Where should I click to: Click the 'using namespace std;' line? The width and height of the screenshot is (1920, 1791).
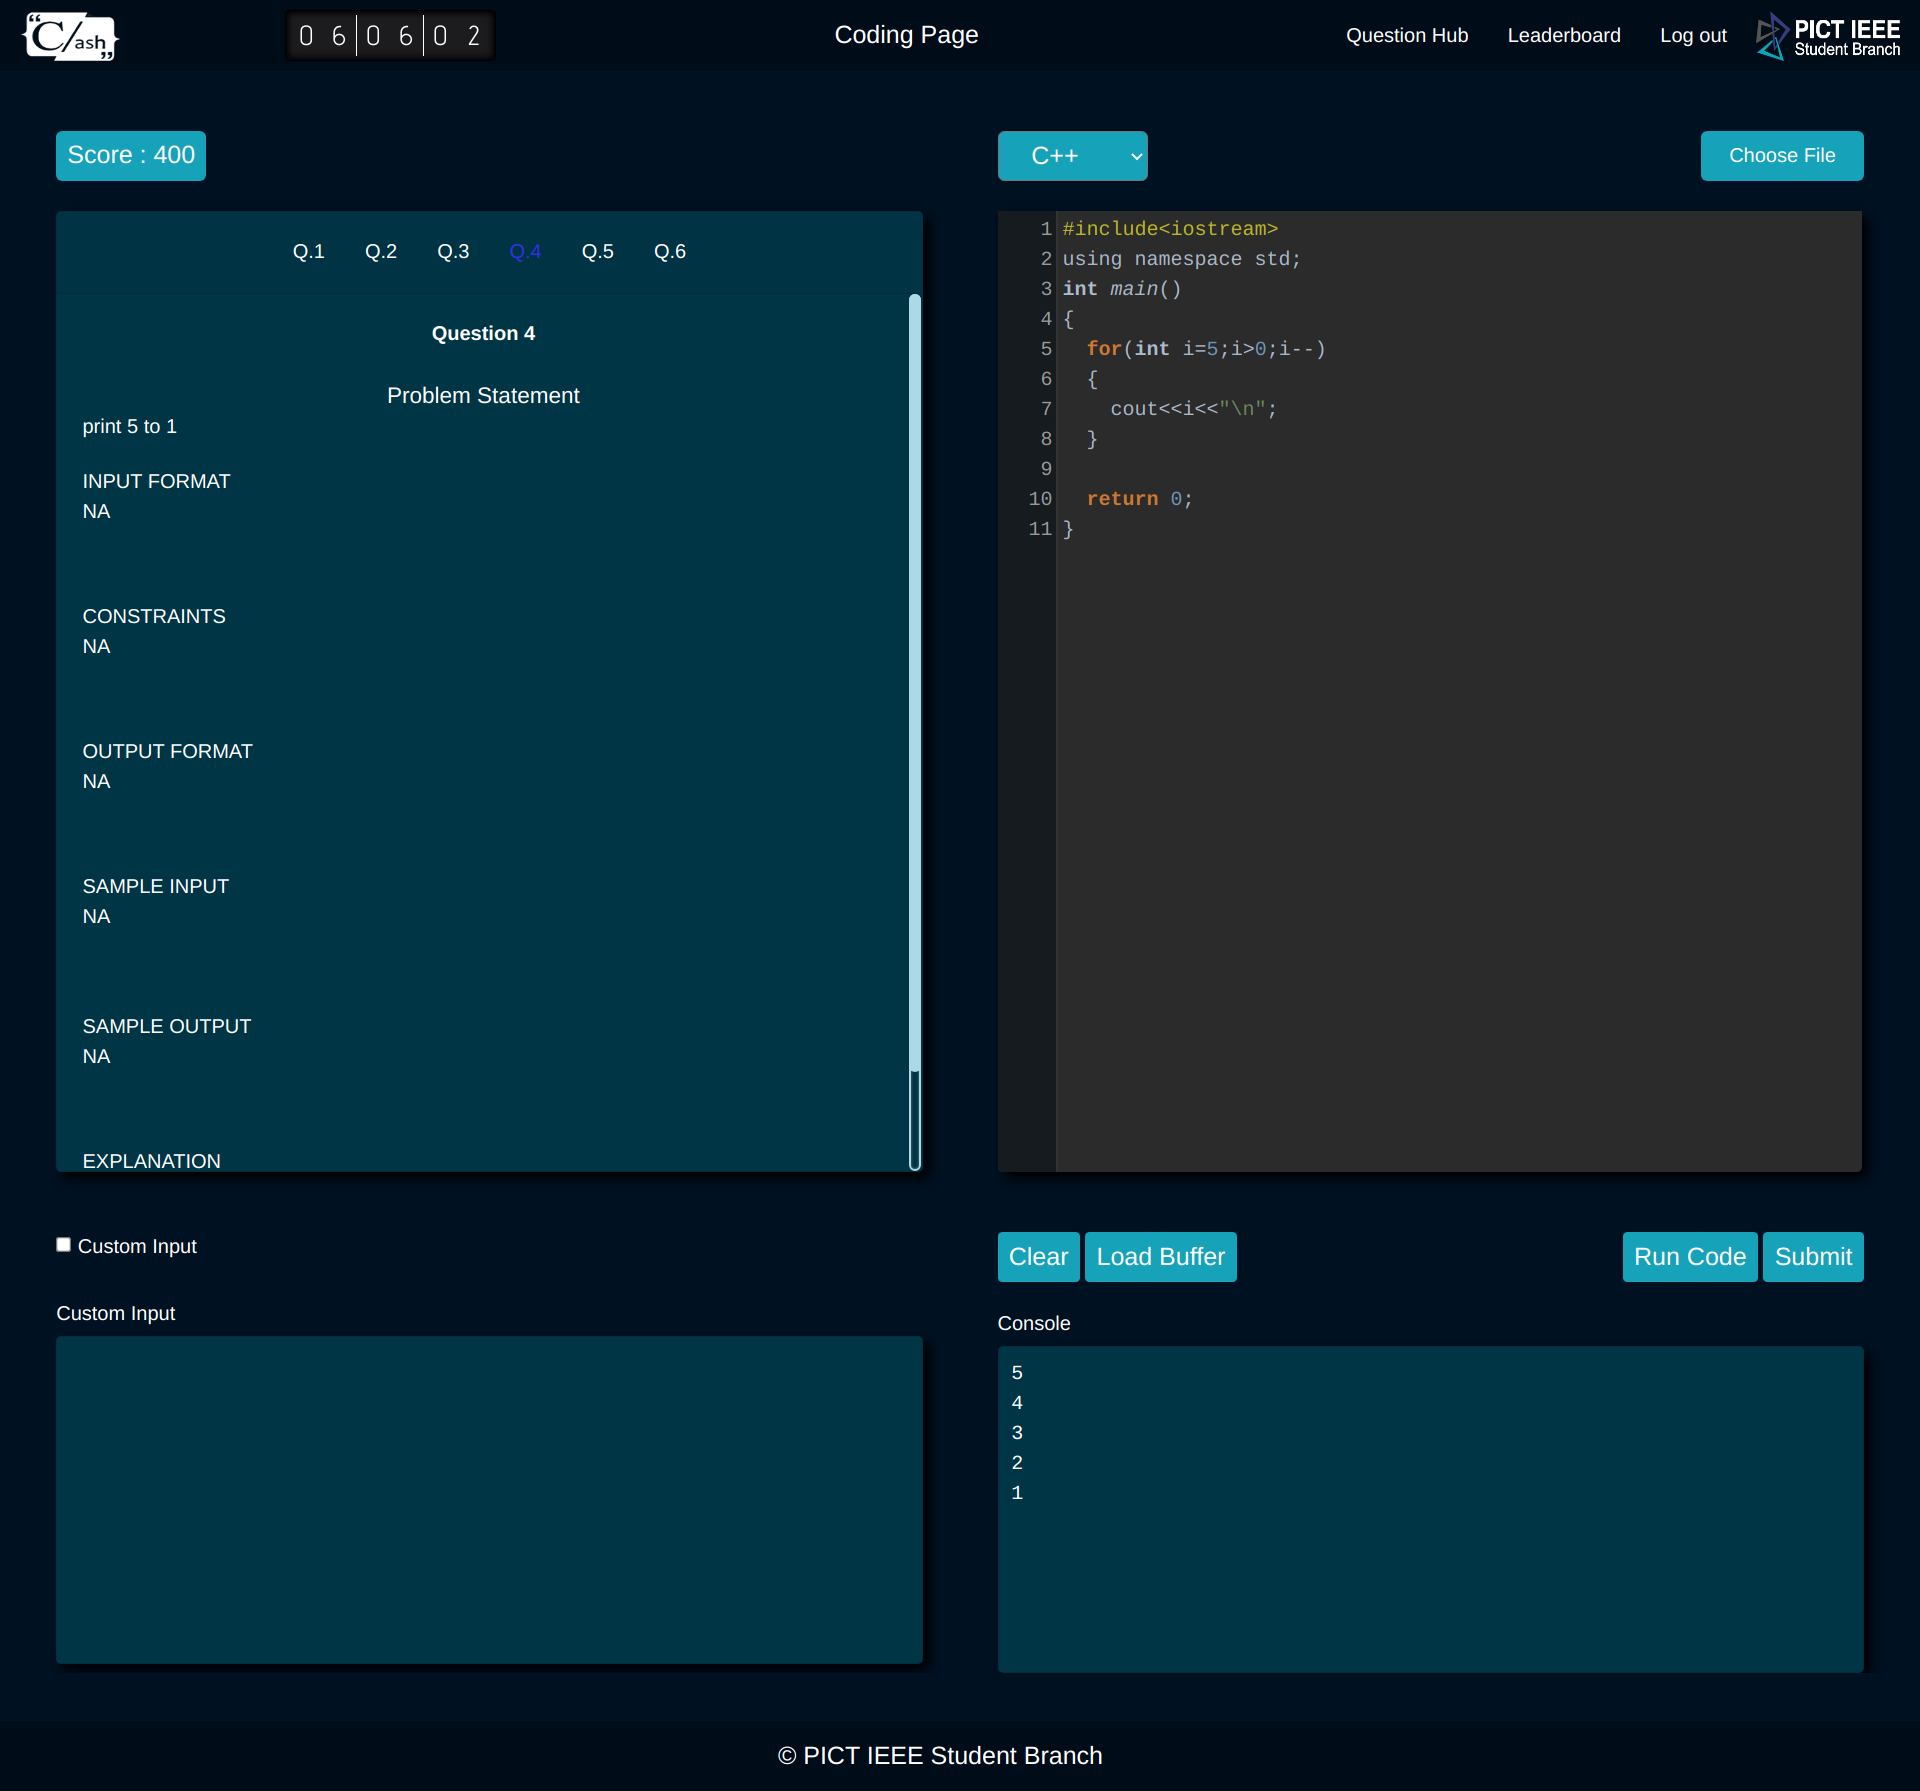[1181, 259]
